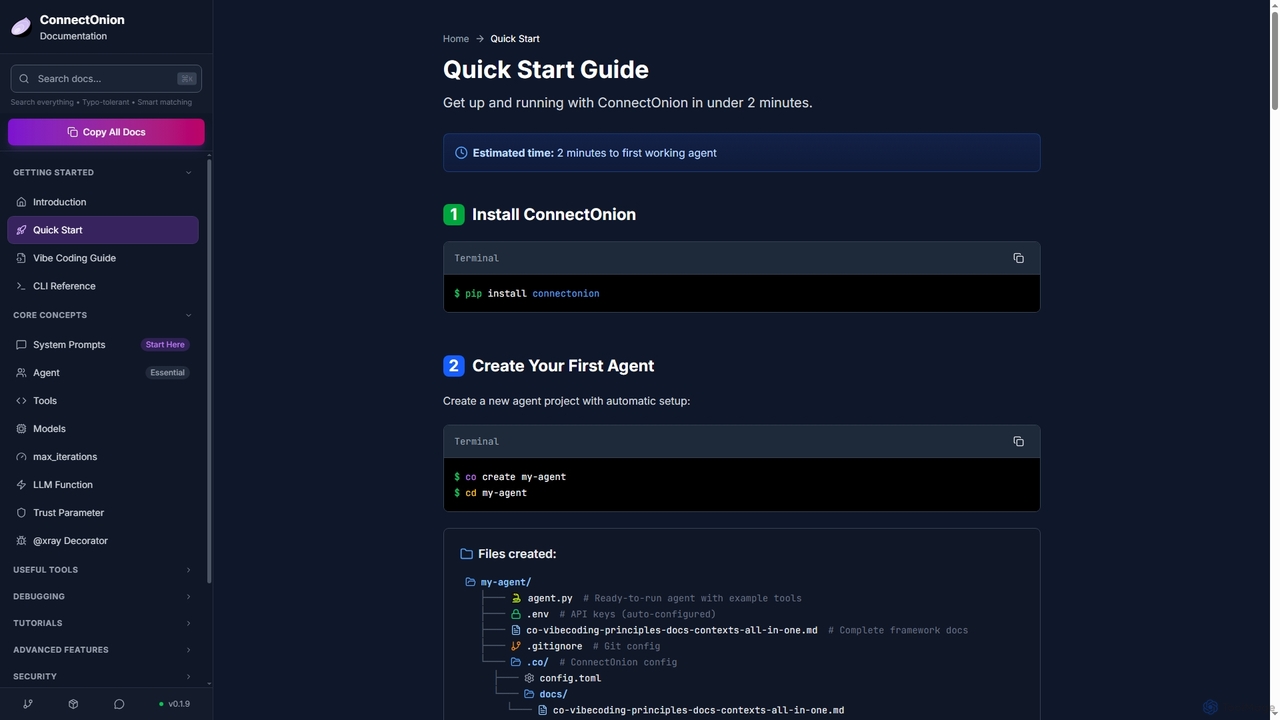This screenshot has width=1280, height=720.
Task: Collapse the Core Concepts section
Action: (188, 315)
